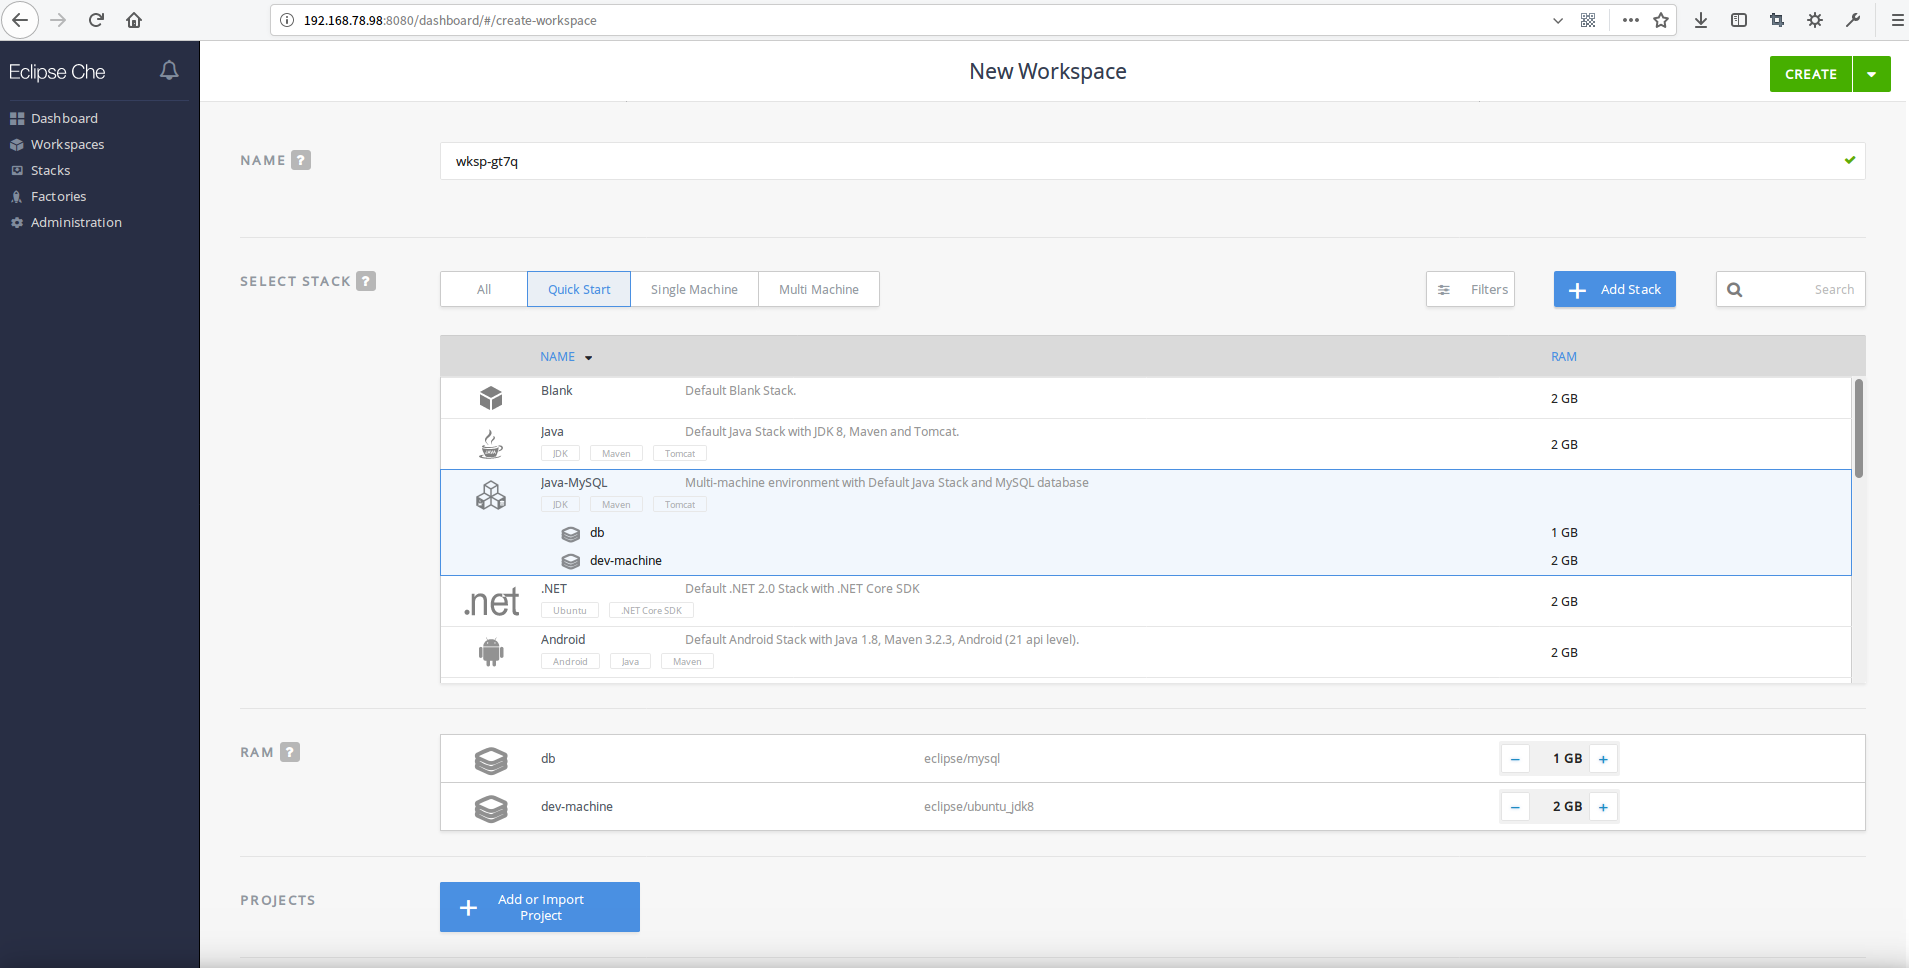
Task: Click the stack list vertical scrollbar
Action: point(1859,428)
